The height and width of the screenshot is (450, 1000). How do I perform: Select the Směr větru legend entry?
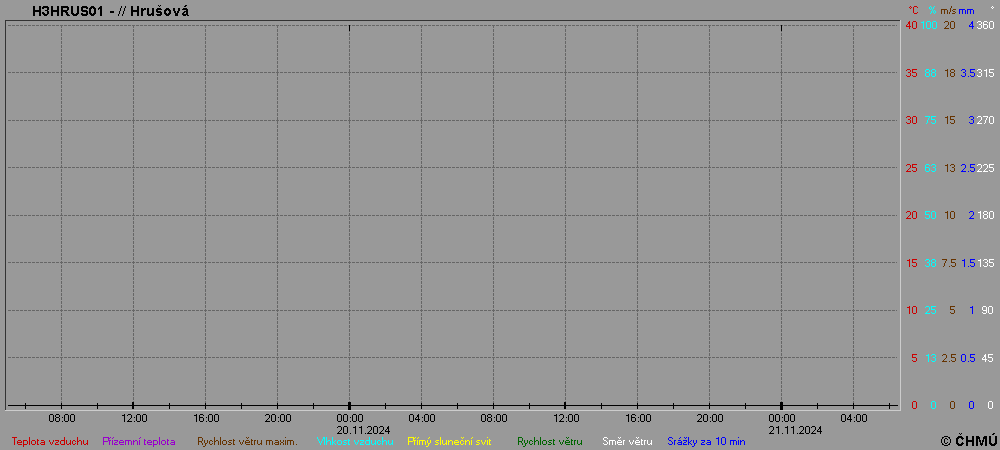click(627, 441)
